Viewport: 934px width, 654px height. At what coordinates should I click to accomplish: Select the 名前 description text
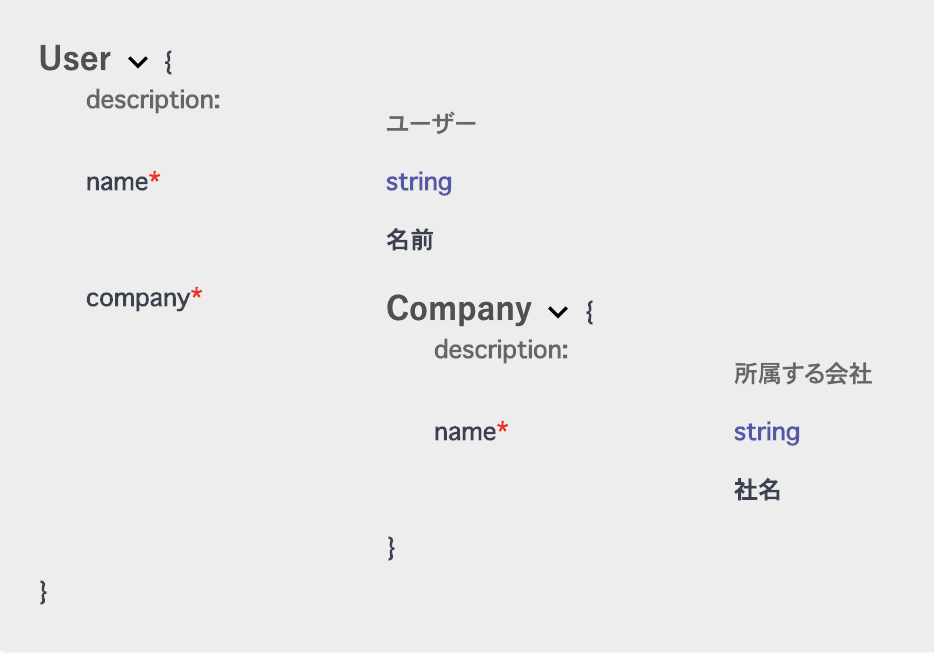pyautogui.click(x=409, y=240)
